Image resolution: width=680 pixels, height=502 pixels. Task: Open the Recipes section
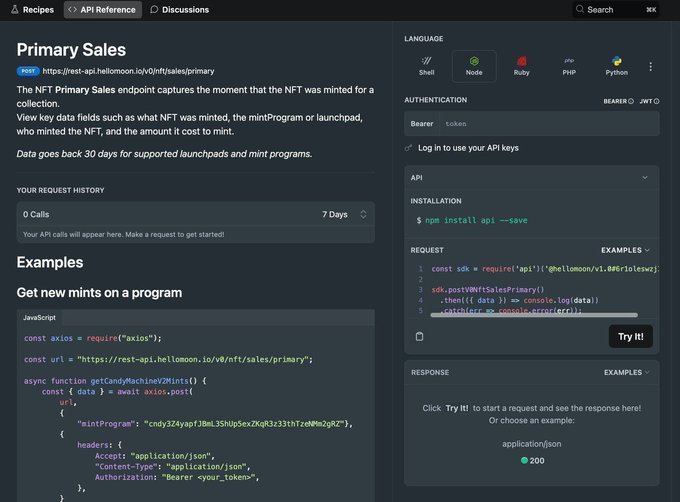[x=32, y=10]
